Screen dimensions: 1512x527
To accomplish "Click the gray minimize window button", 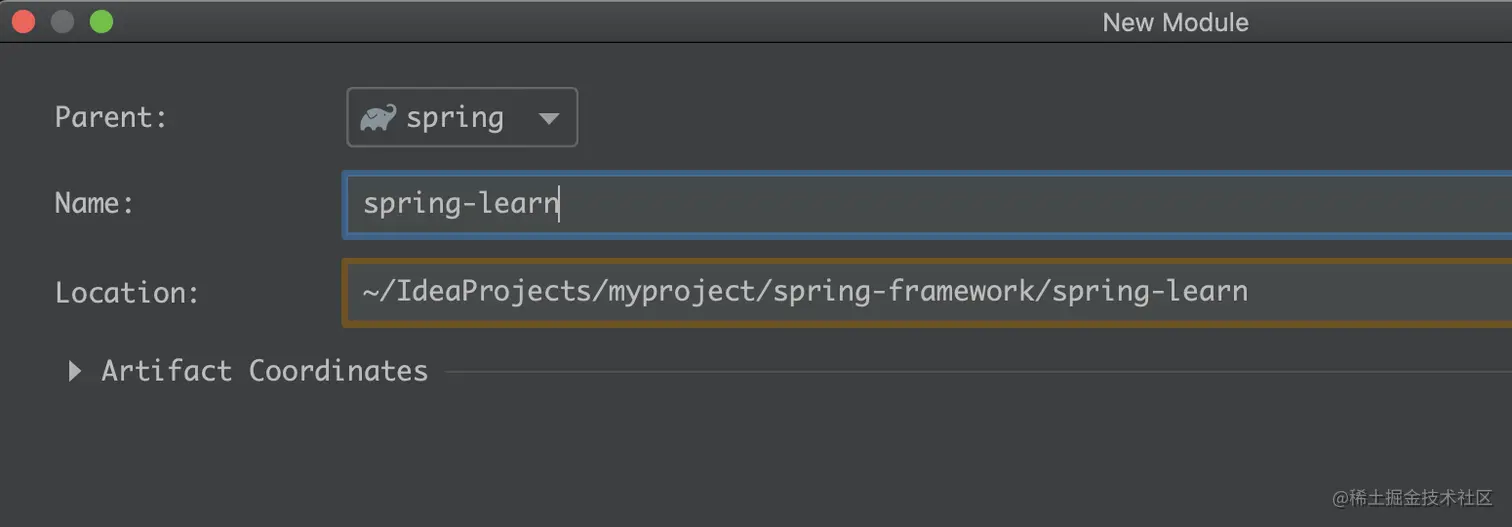I will pos(62,21).
